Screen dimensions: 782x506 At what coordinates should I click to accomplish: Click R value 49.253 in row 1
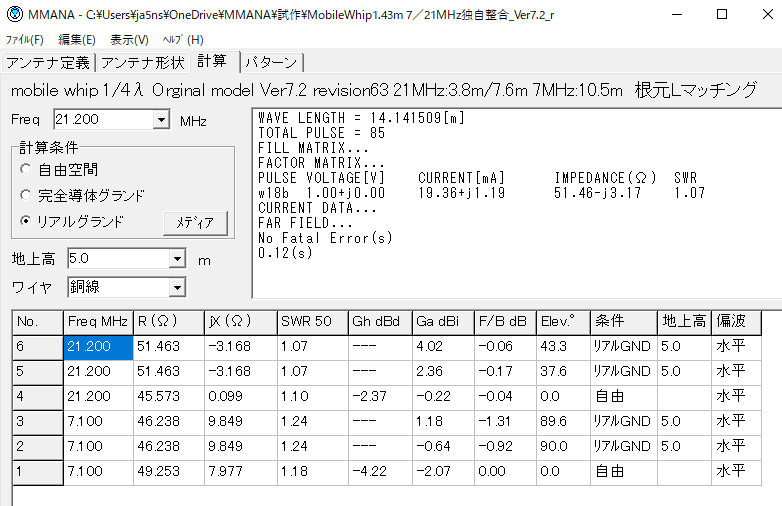click(169, 472)
